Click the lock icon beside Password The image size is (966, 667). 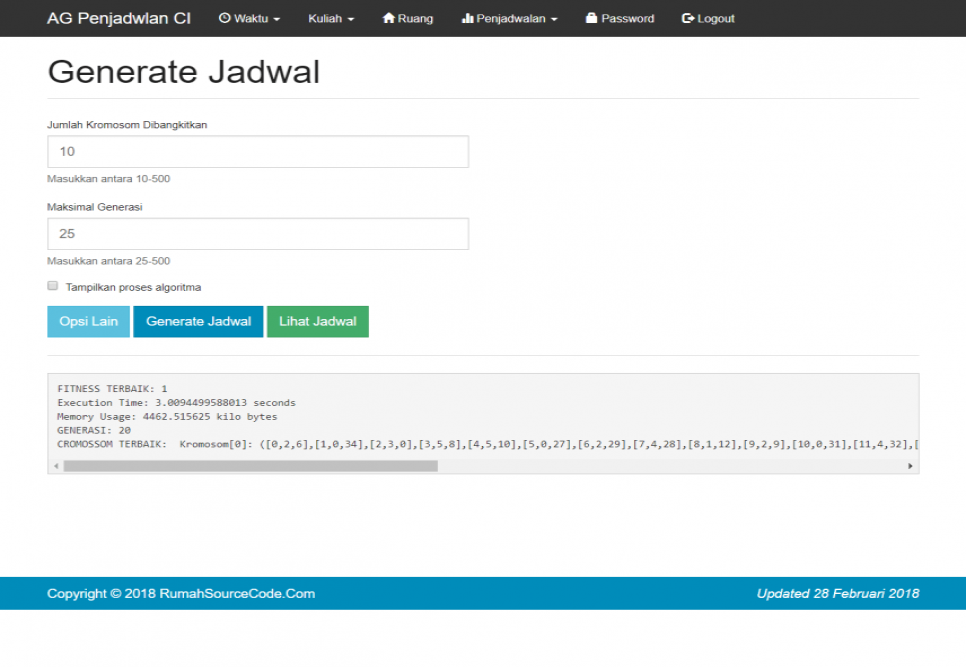[591, 18]
